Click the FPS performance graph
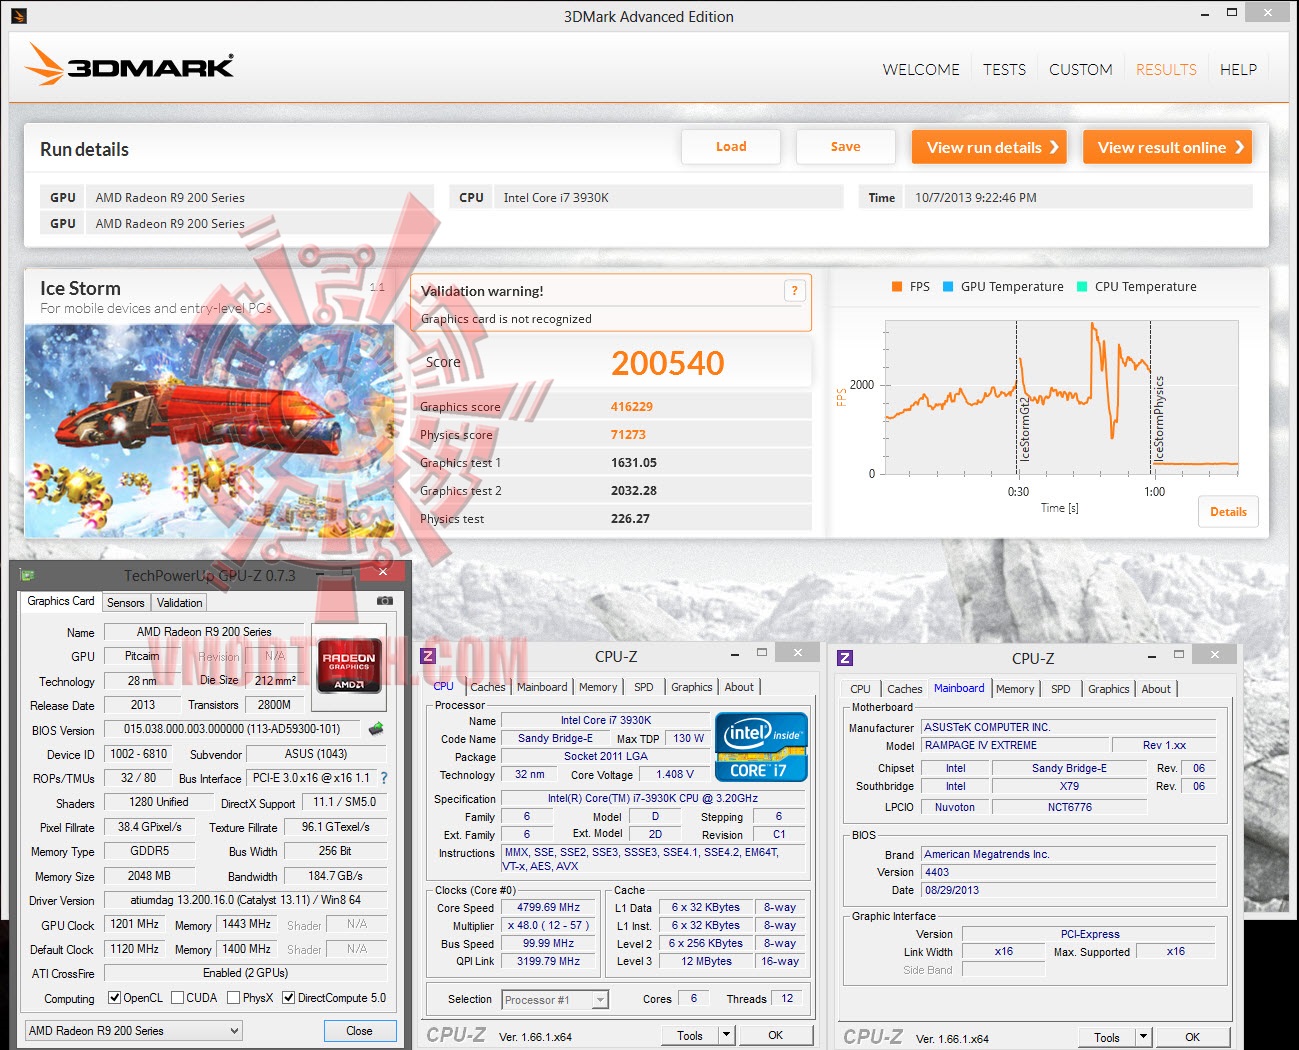 [1062, 398]
